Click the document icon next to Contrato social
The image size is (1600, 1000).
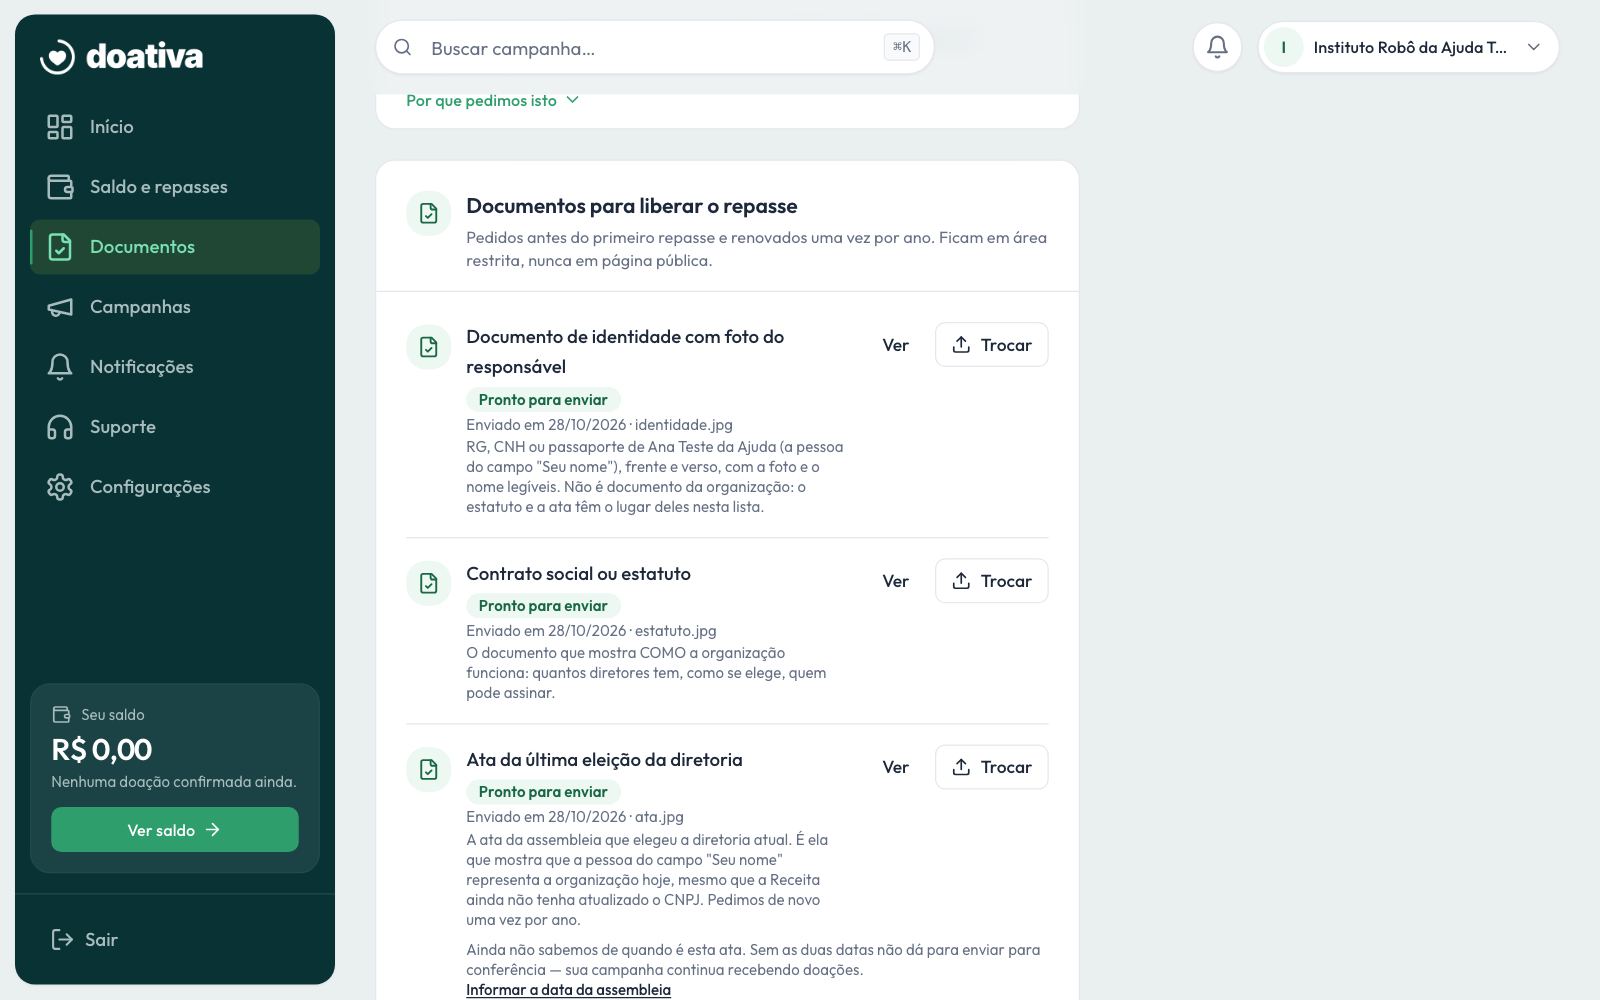tap(428, 582)
